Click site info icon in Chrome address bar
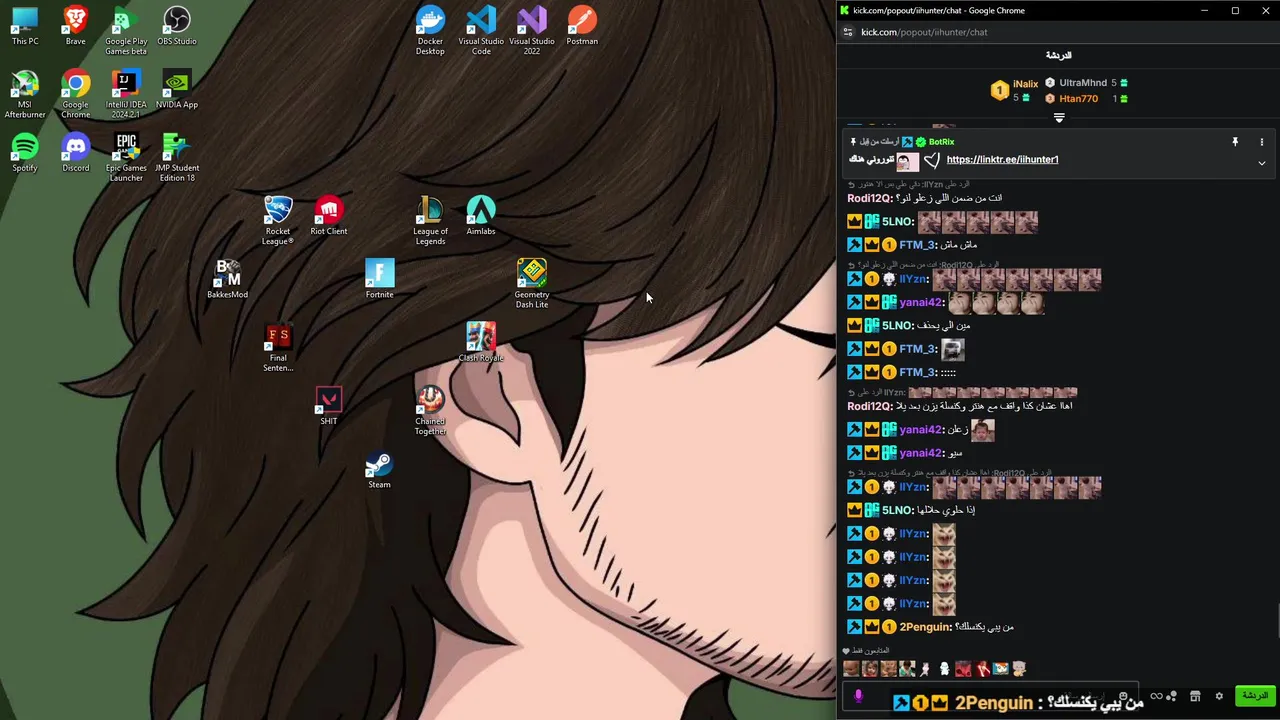The height and width of the screenshot is (720, 1280). point(848,32)
